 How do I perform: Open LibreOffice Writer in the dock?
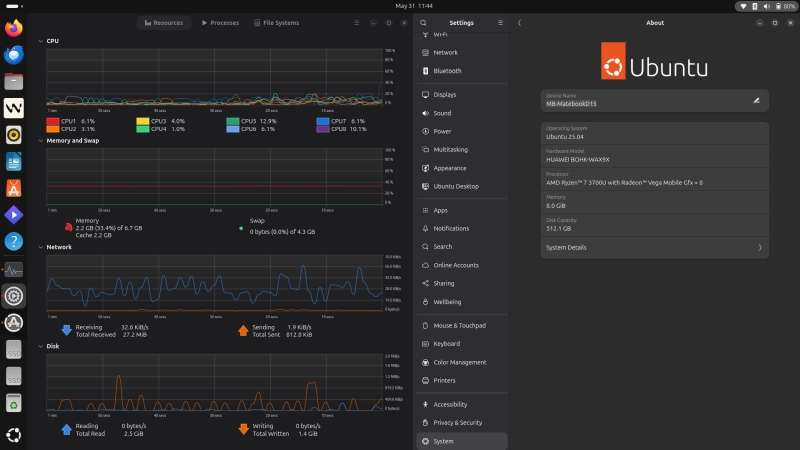pyautogui.click(x=14, y=162)
